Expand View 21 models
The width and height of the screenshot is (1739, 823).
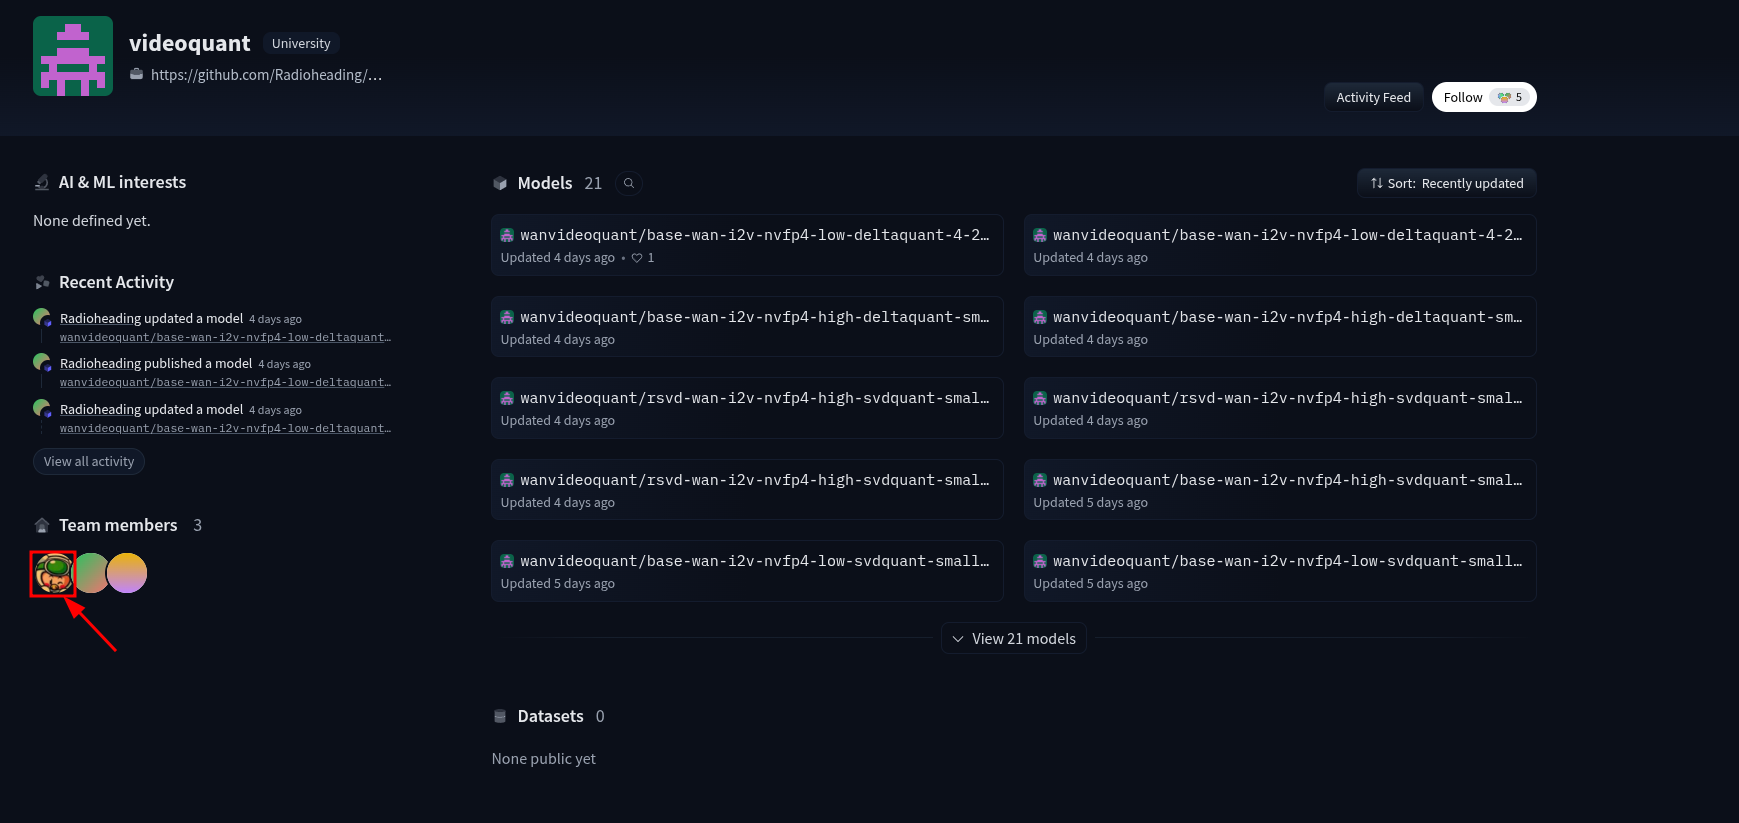(x=1014, y=638)
